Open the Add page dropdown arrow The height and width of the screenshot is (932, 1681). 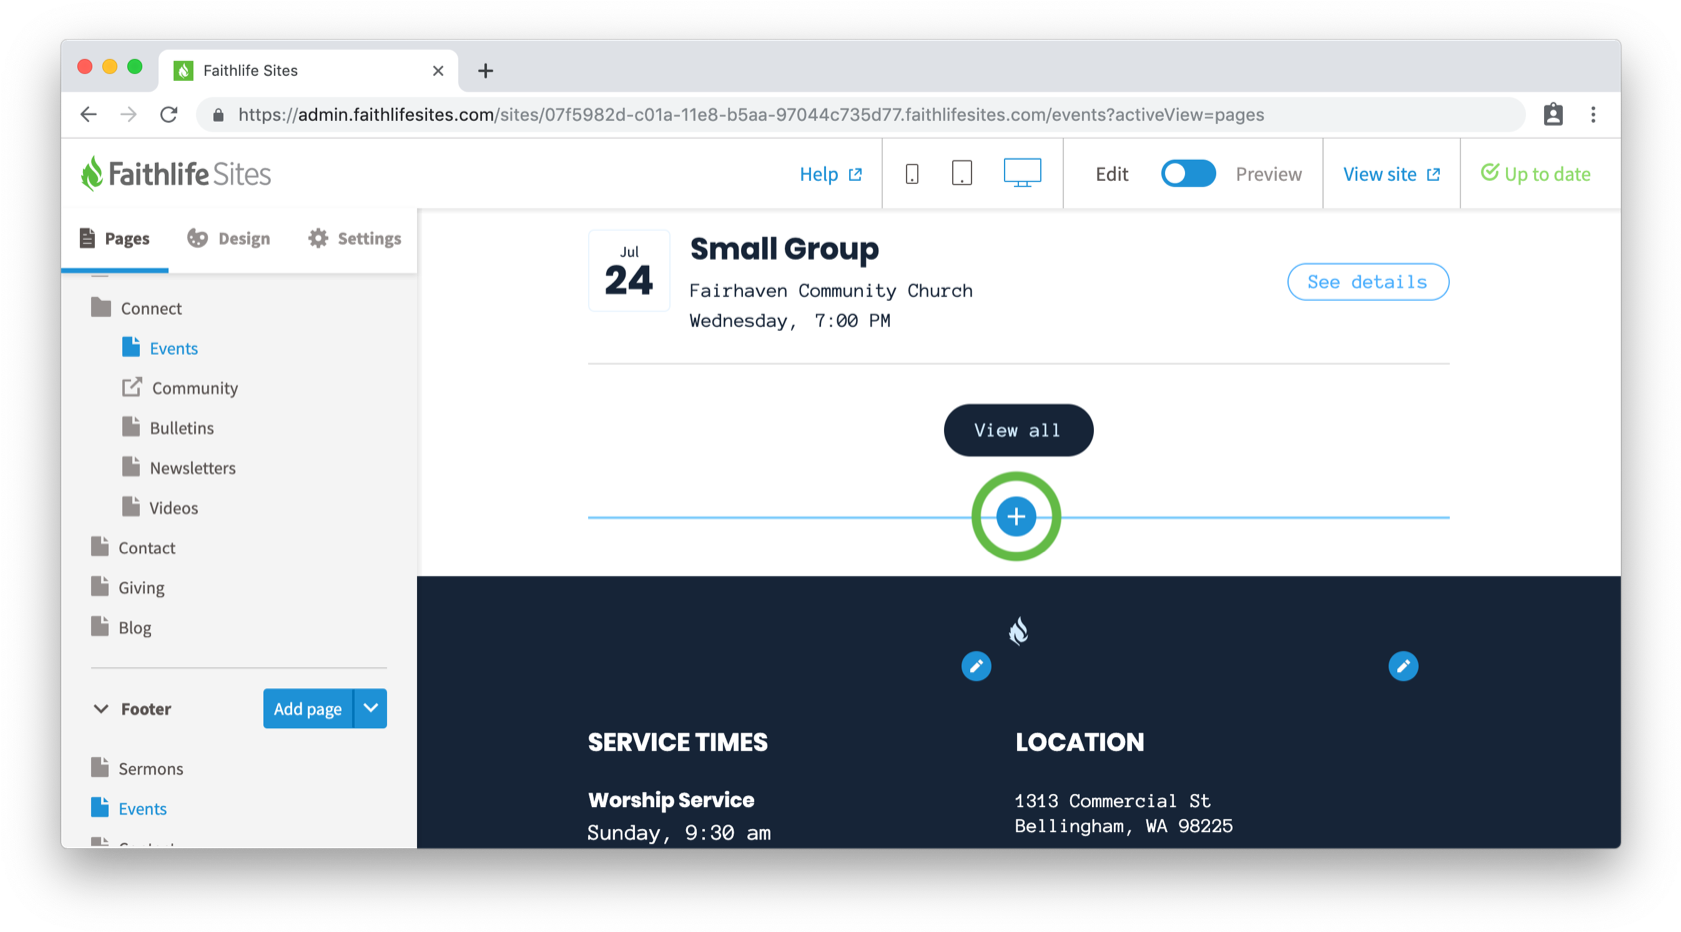[x=371, y=709]
